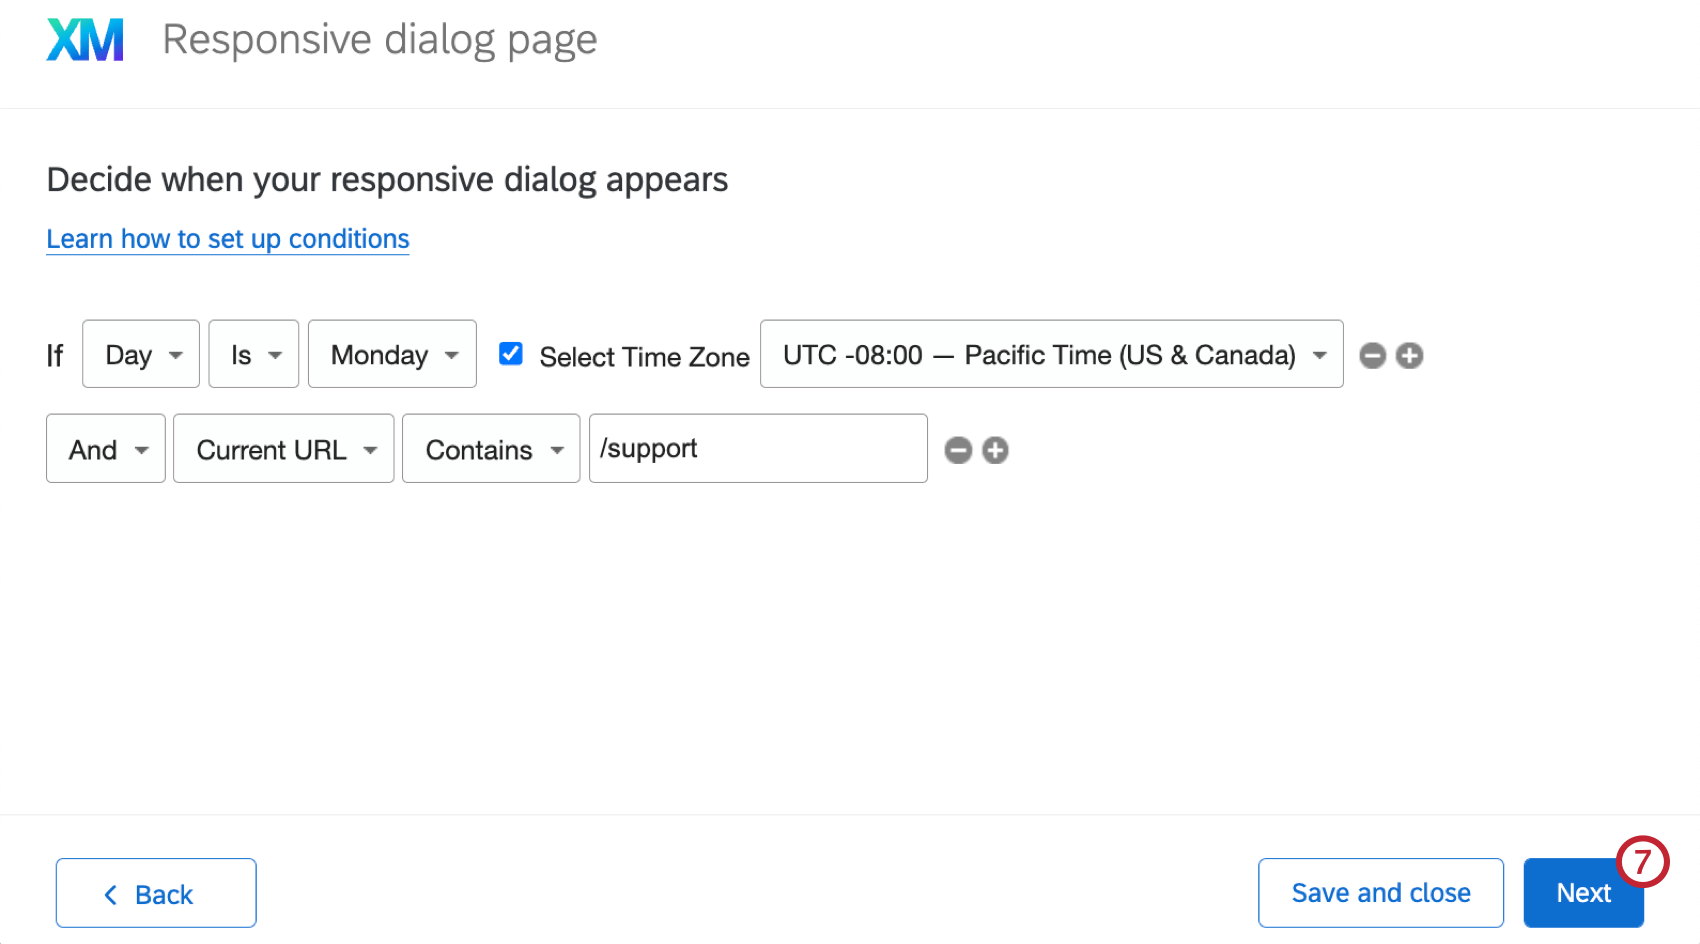This screenshot has height=944, width=1700.
Task: Click the Back button chevron arrow
Action: pyautogui.click(x=111, y=894)
